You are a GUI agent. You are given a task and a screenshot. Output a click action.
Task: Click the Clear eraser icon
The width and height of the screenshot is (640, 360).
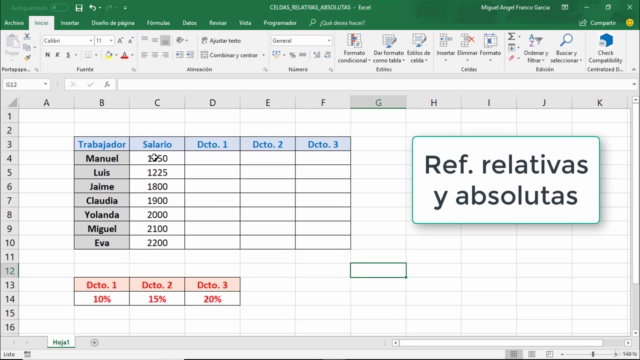click(511, 58)
